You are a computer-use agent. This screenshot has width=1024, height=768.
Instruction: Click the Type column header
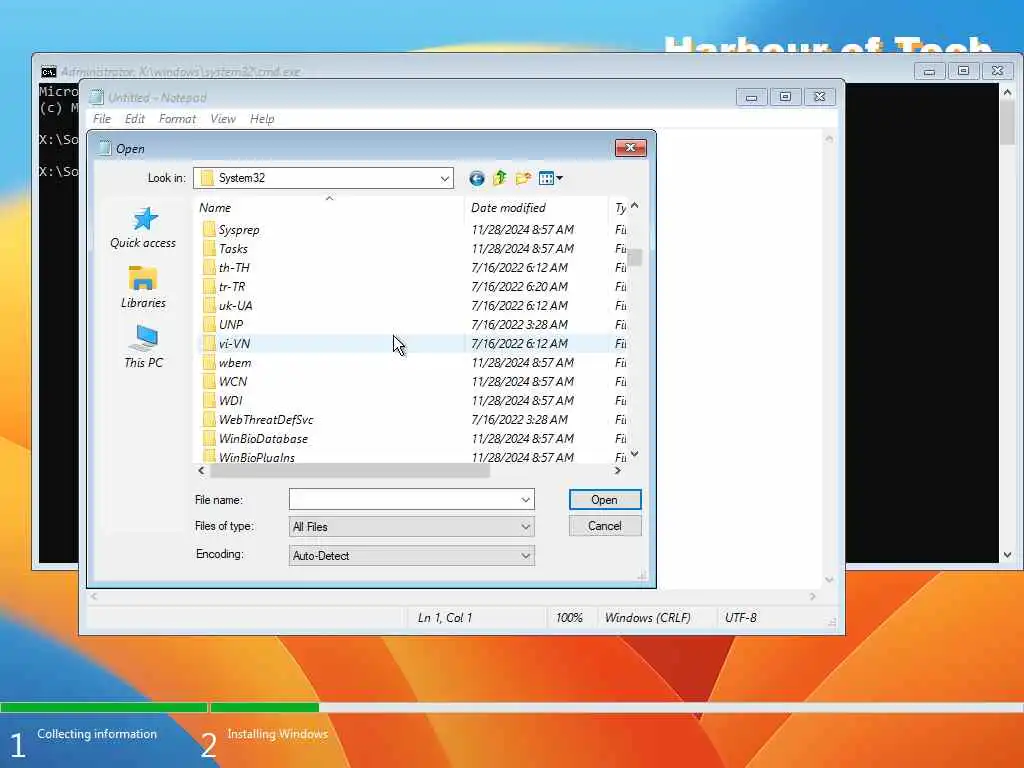(620, 208)
